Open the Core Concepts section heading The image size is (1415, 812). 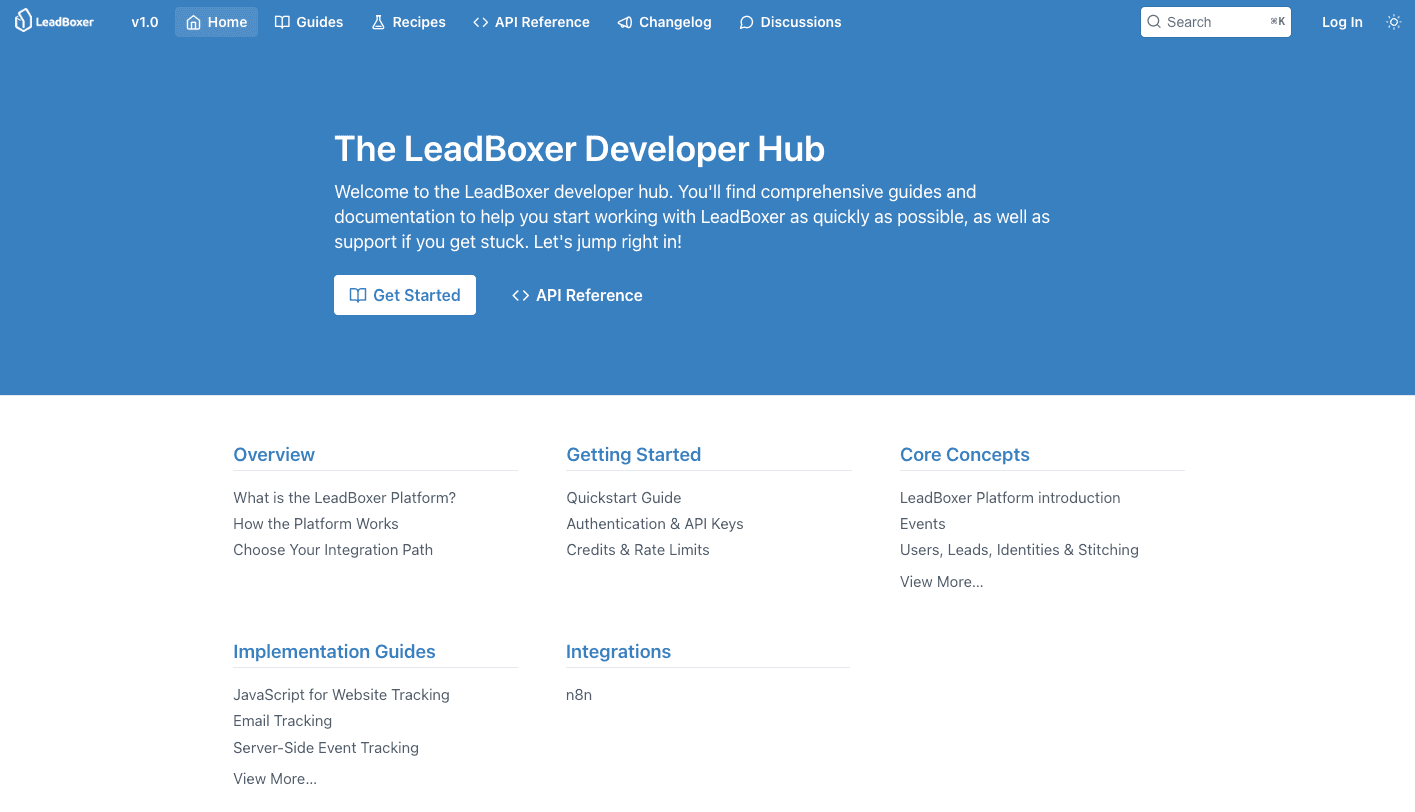pyautogui.click(x=965, y=455)
